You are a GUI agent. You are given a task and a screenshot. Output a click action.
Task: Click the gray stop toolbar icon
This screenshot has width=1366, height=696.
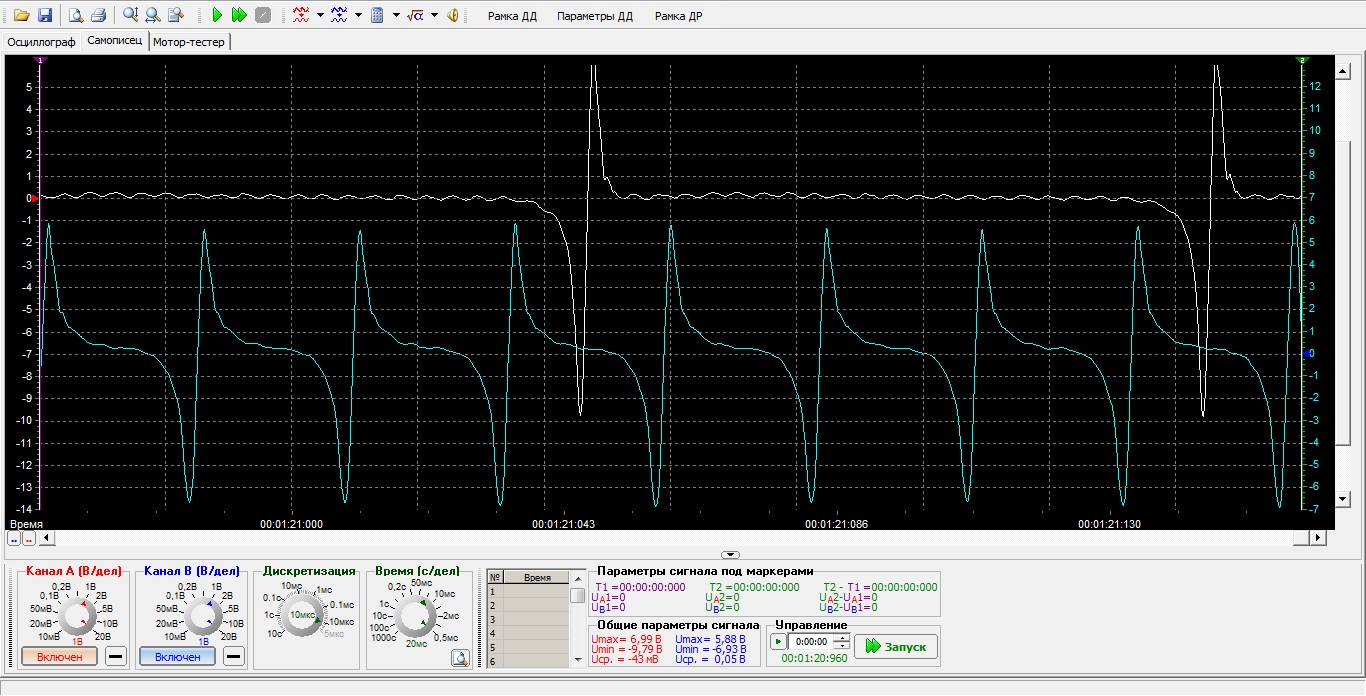point(262,15)
